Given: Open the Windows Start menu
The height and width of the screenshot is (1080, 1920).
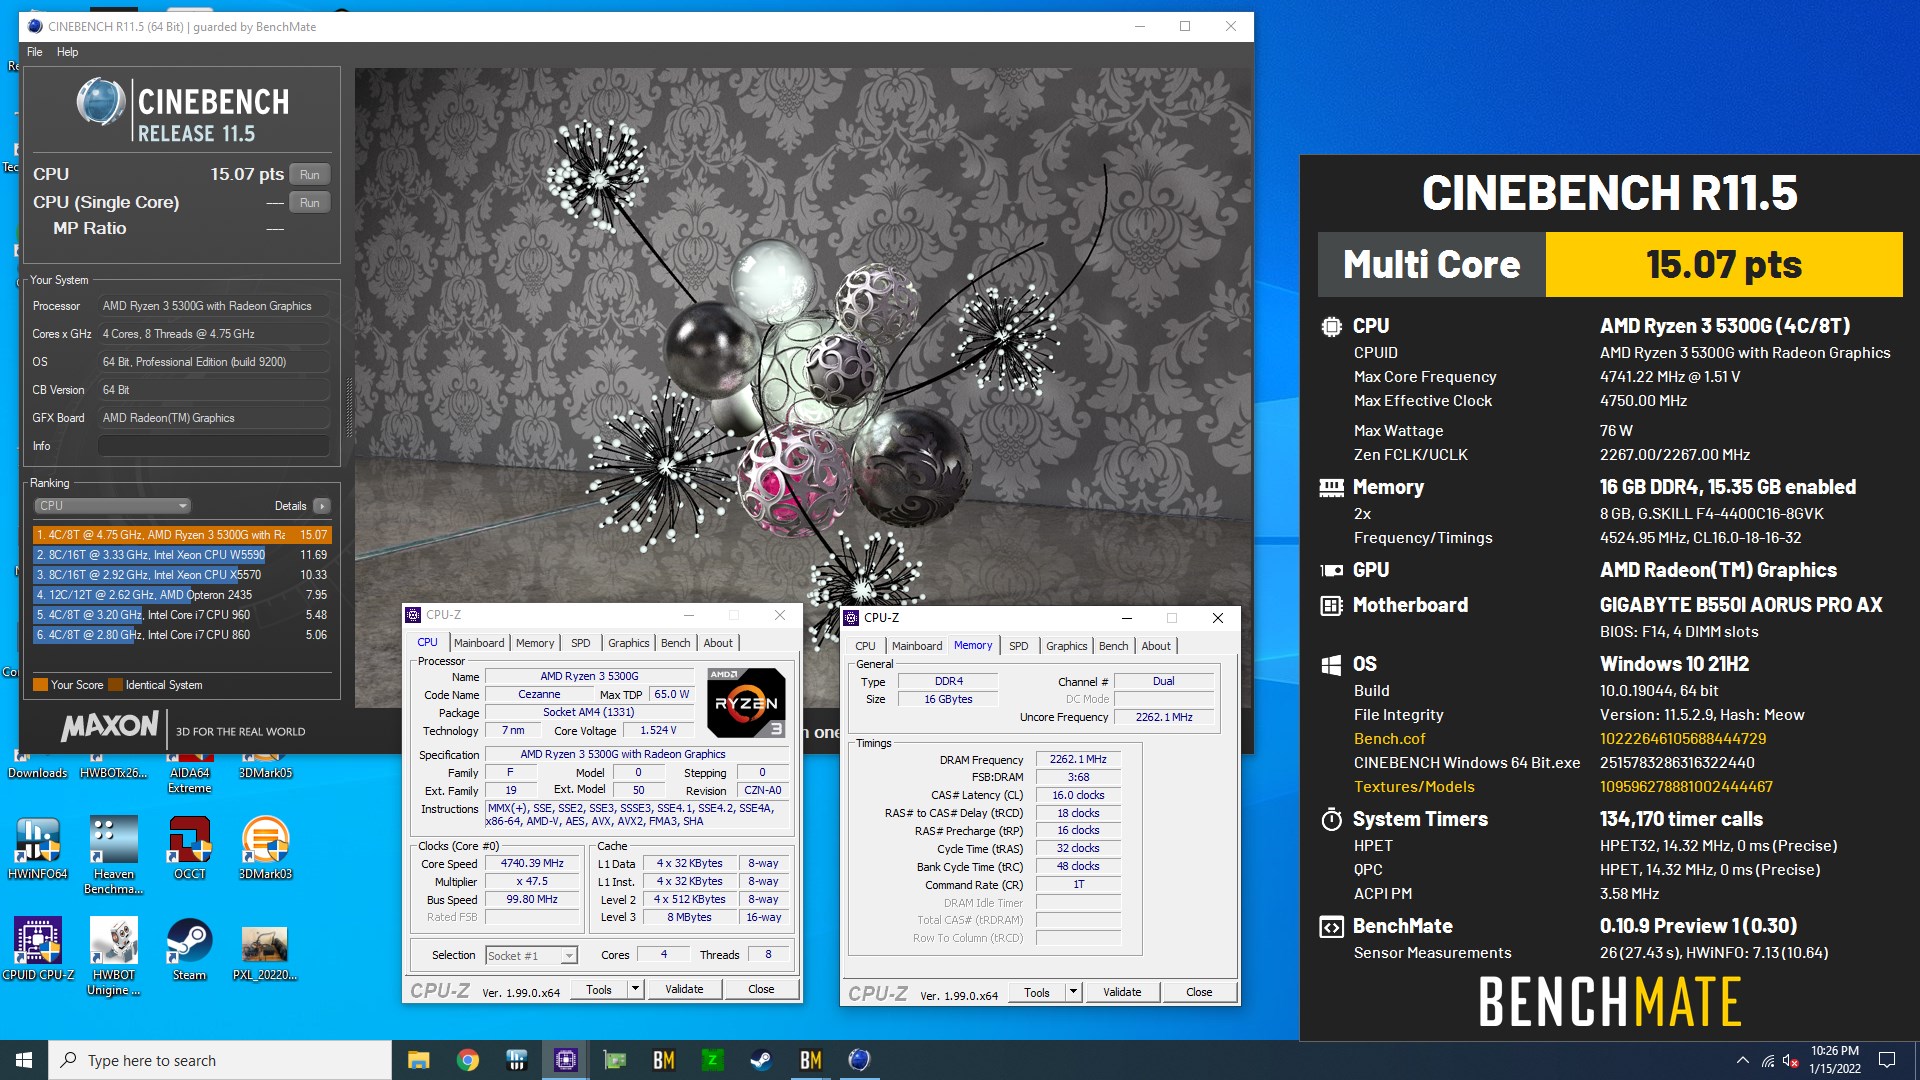Looking at the screenshot, I should pyautogui.click(x=24, y=1060).
